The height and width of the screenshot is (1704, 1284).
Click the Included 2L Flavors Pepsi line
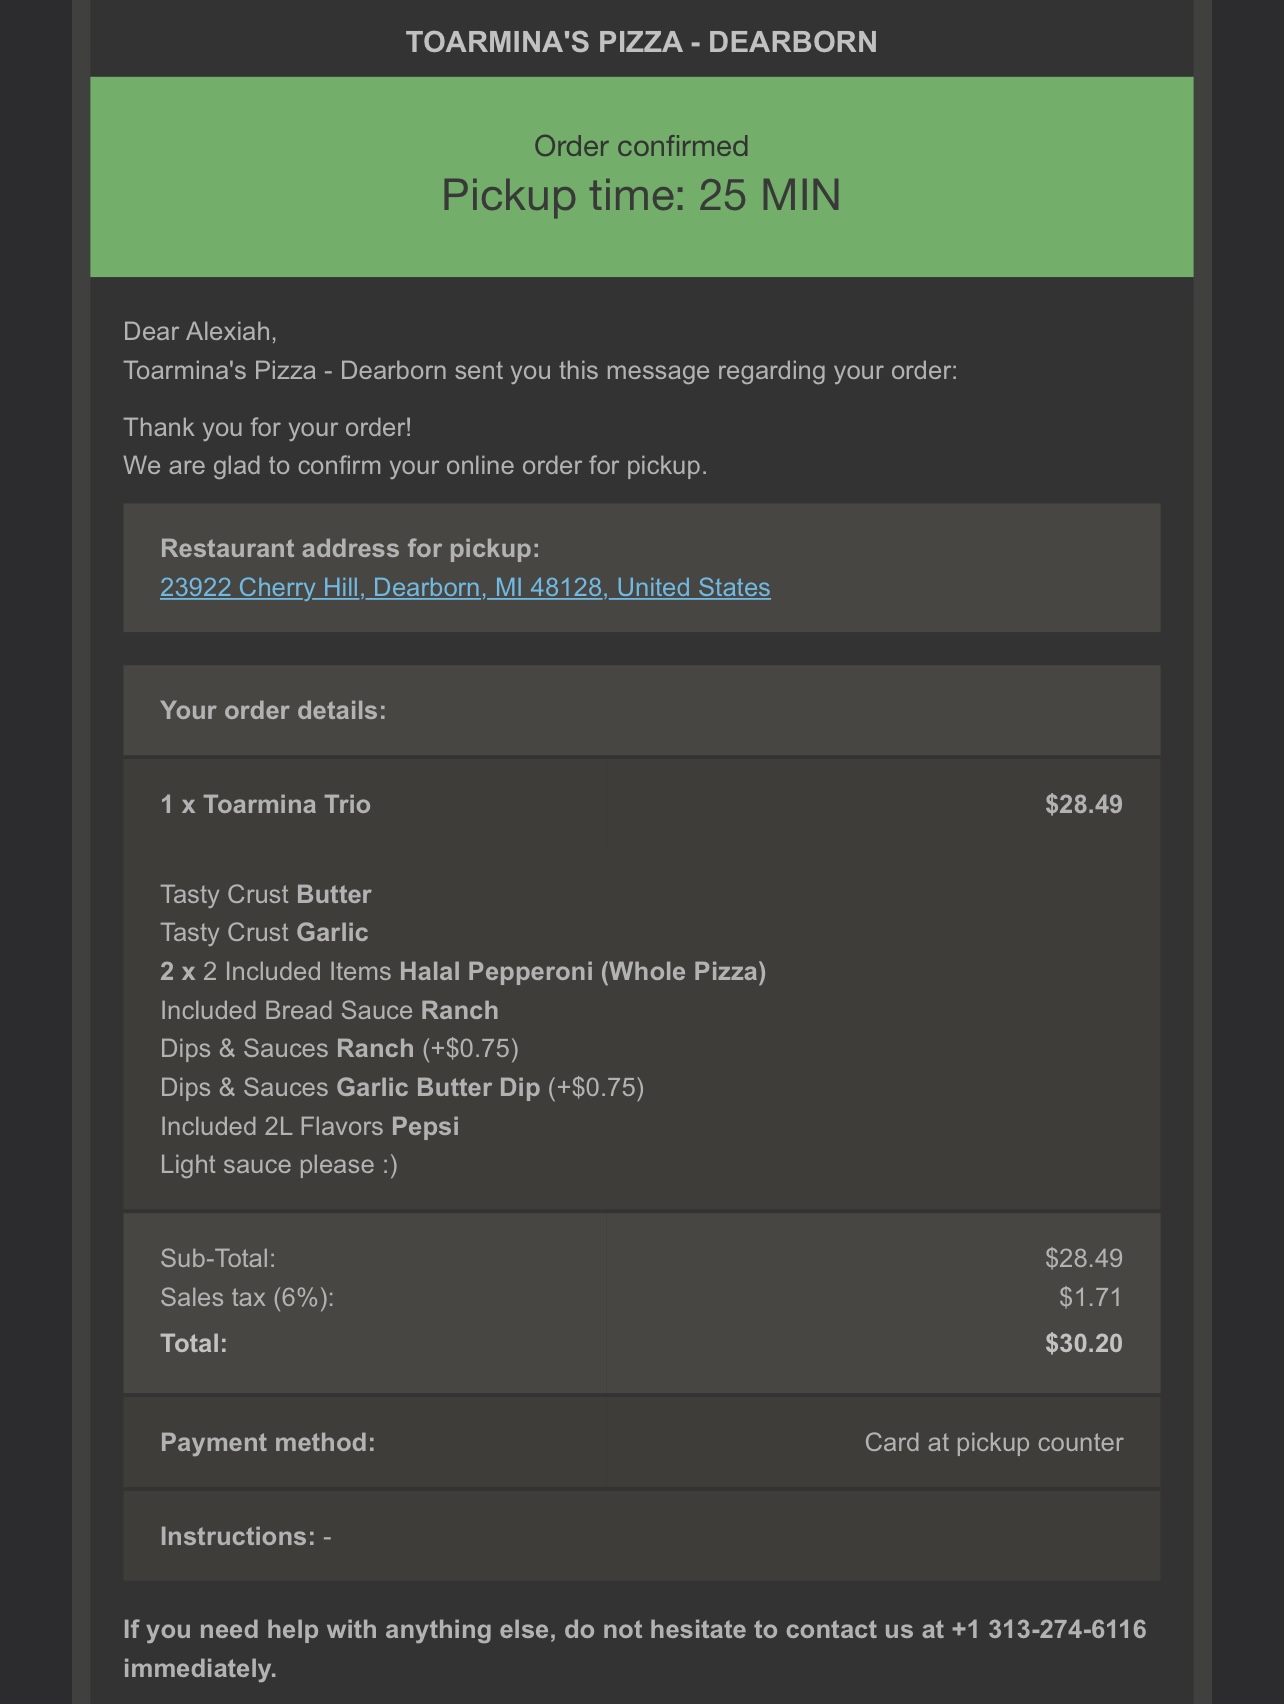[x=309, y=1127]
